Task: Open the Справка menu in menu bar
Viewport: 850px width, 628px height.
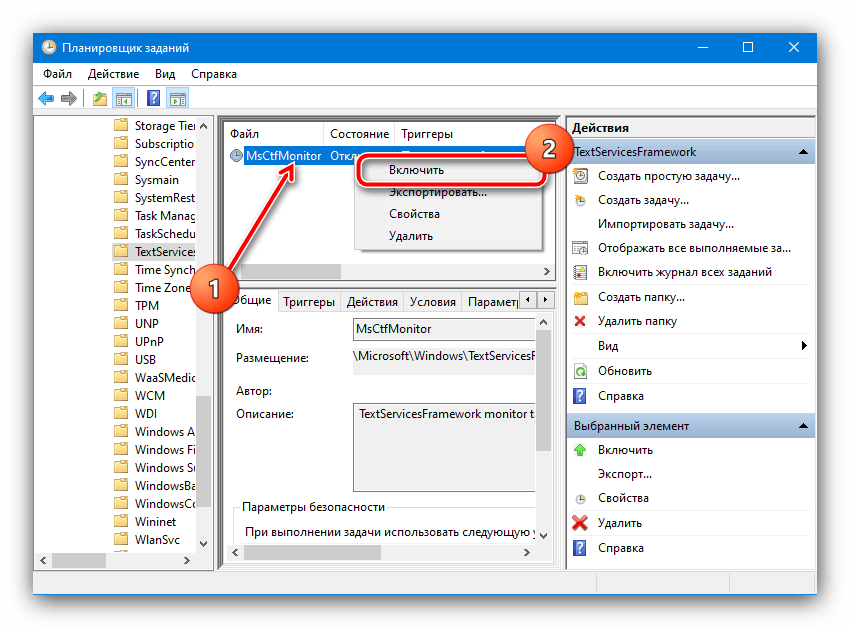Action: point(214,74)
